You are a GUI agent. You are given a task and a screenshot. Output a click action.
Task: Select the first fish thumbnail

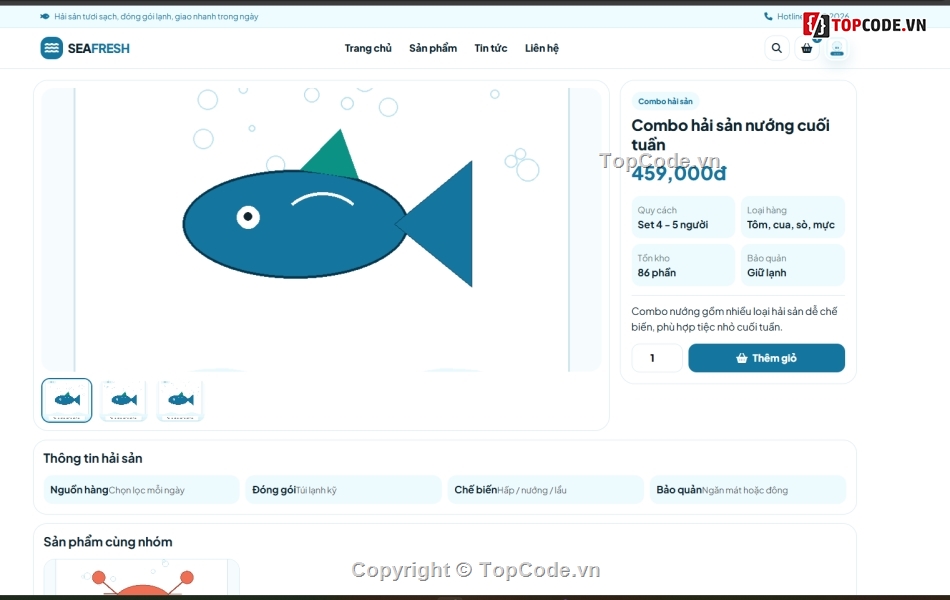pyautogui.click(x=67, y=400)
